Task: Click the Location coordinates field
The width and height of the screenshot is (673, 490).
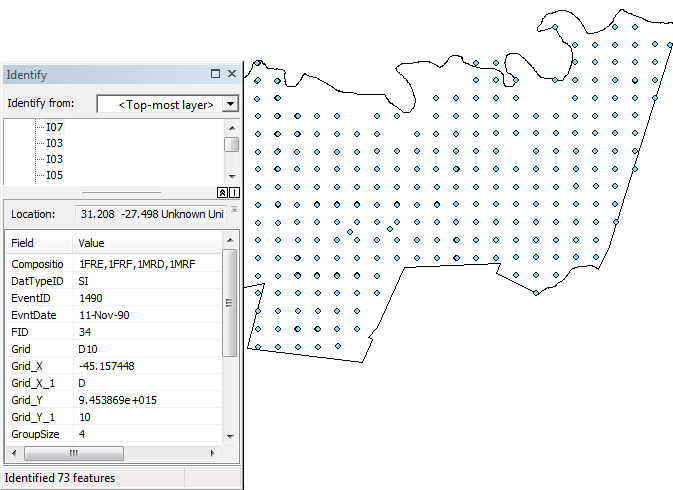Action: 152,214
